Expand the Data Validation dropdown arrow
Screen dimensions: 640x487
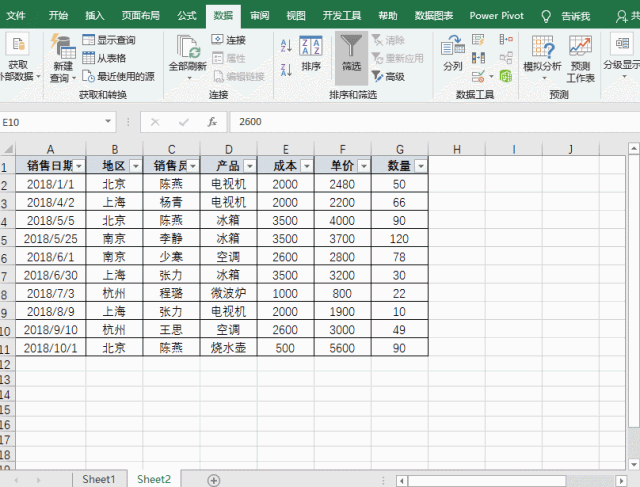(491, 76)
